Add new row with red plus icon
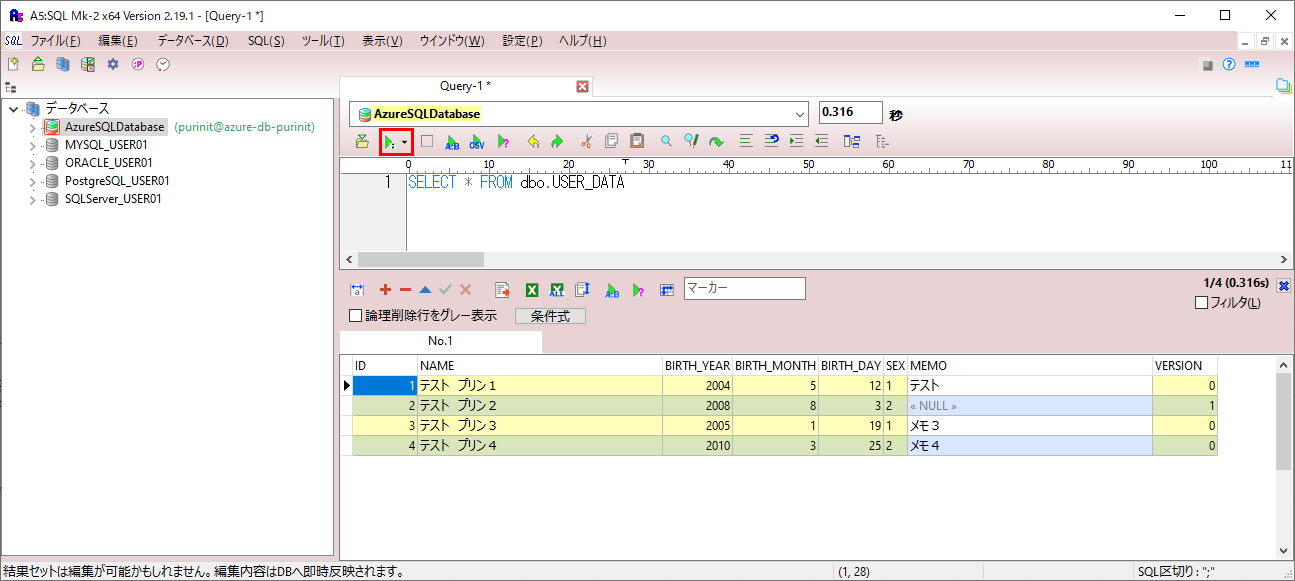This screenshot has height=581, width=1295. click(385, 290)
